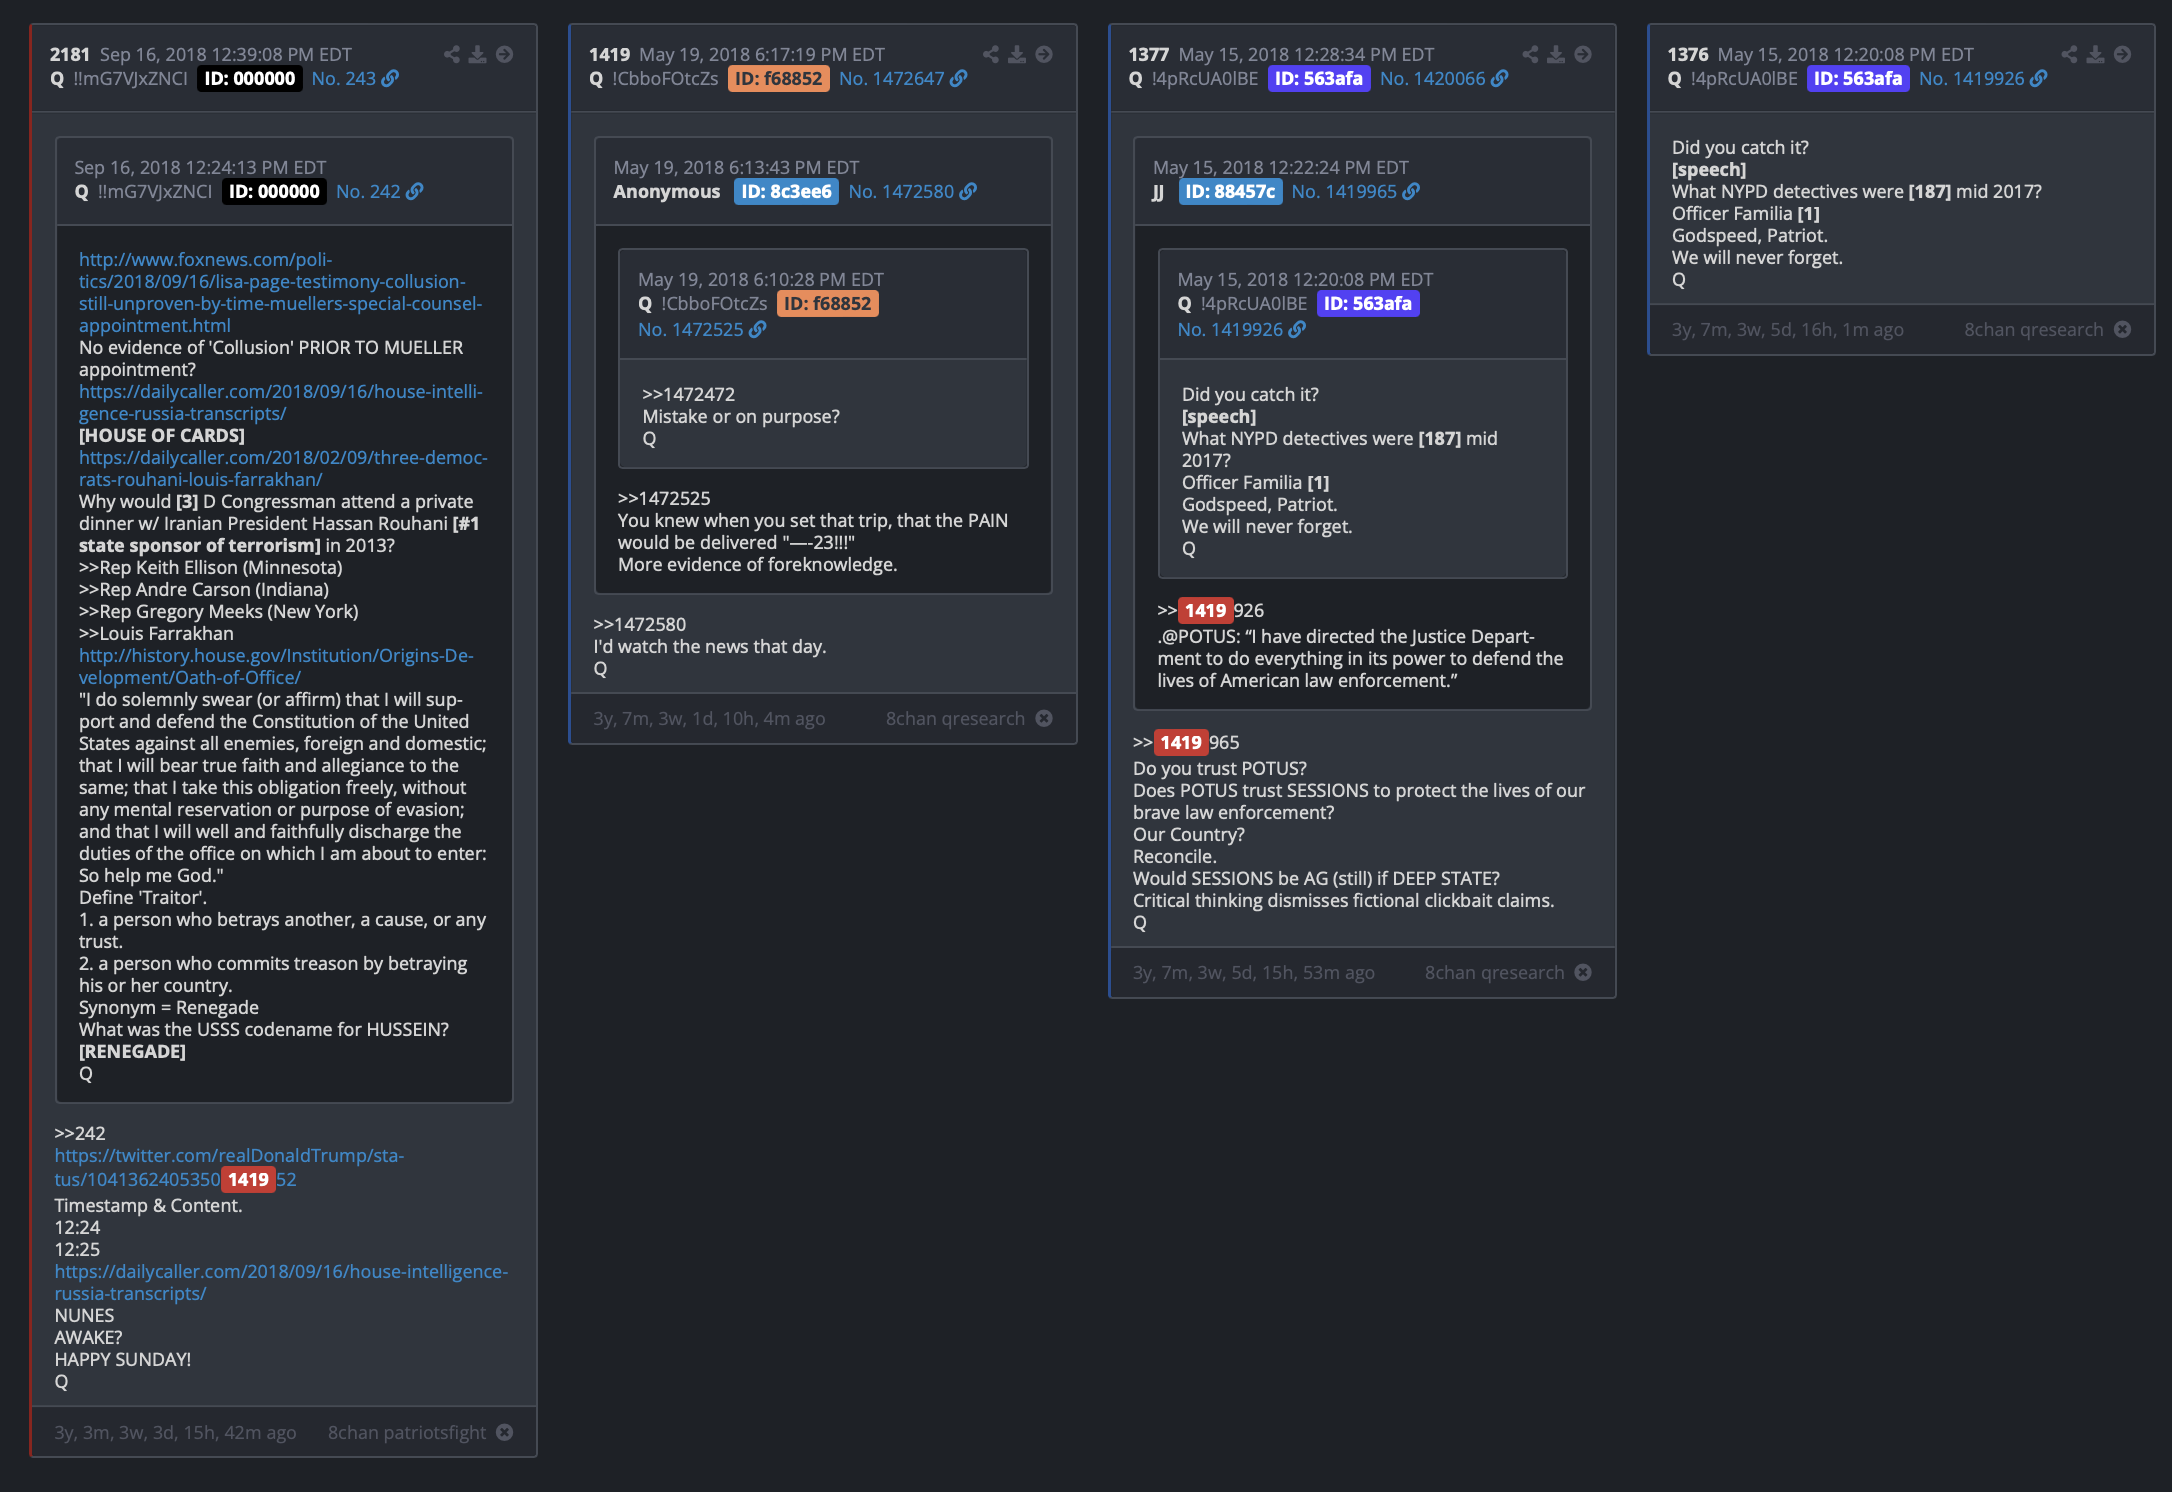Click '8chan patriotsfight' board label
This screenshot has width=2172, height=1492.
point(407,1432)
